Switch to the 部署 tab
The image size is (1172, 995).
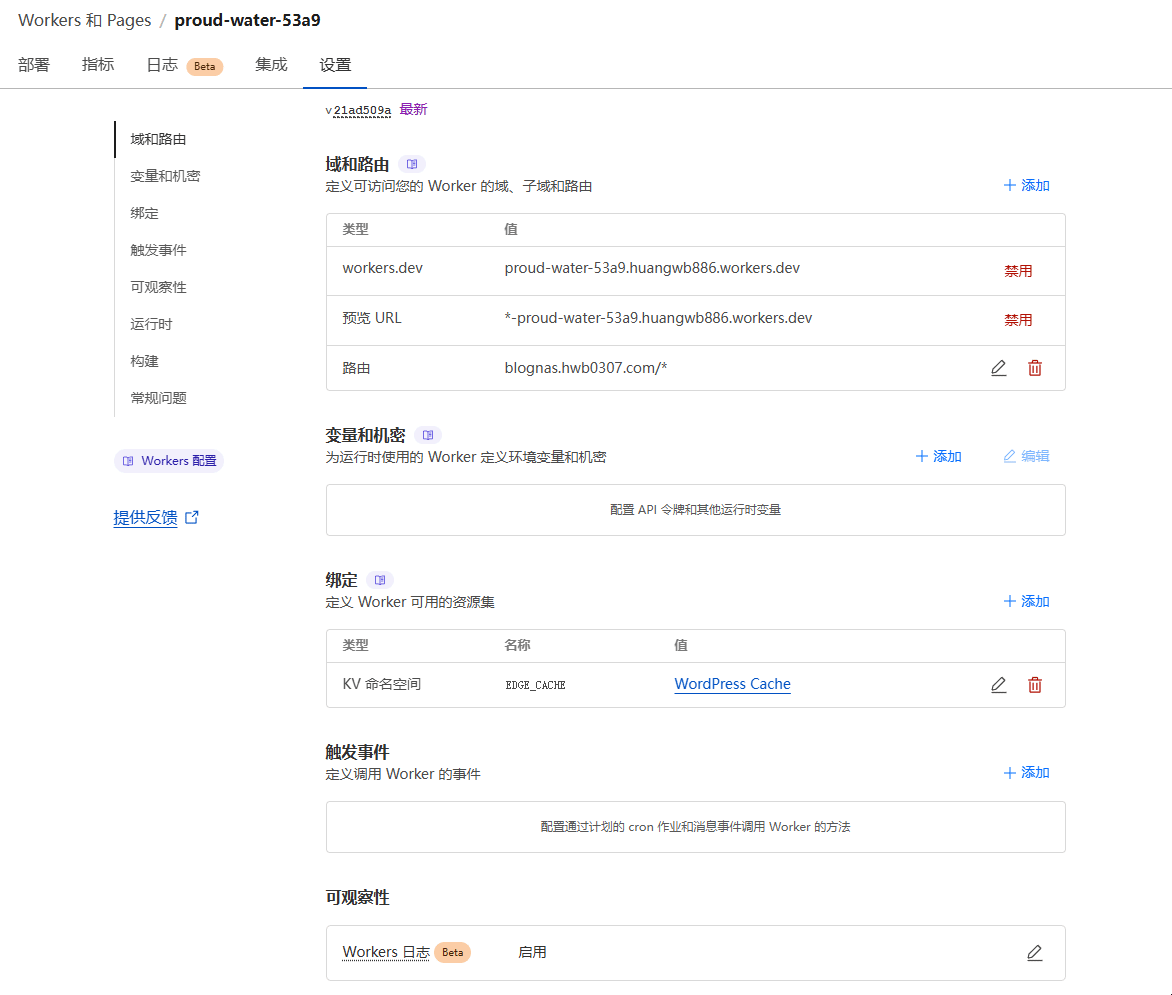click(34, 65)
